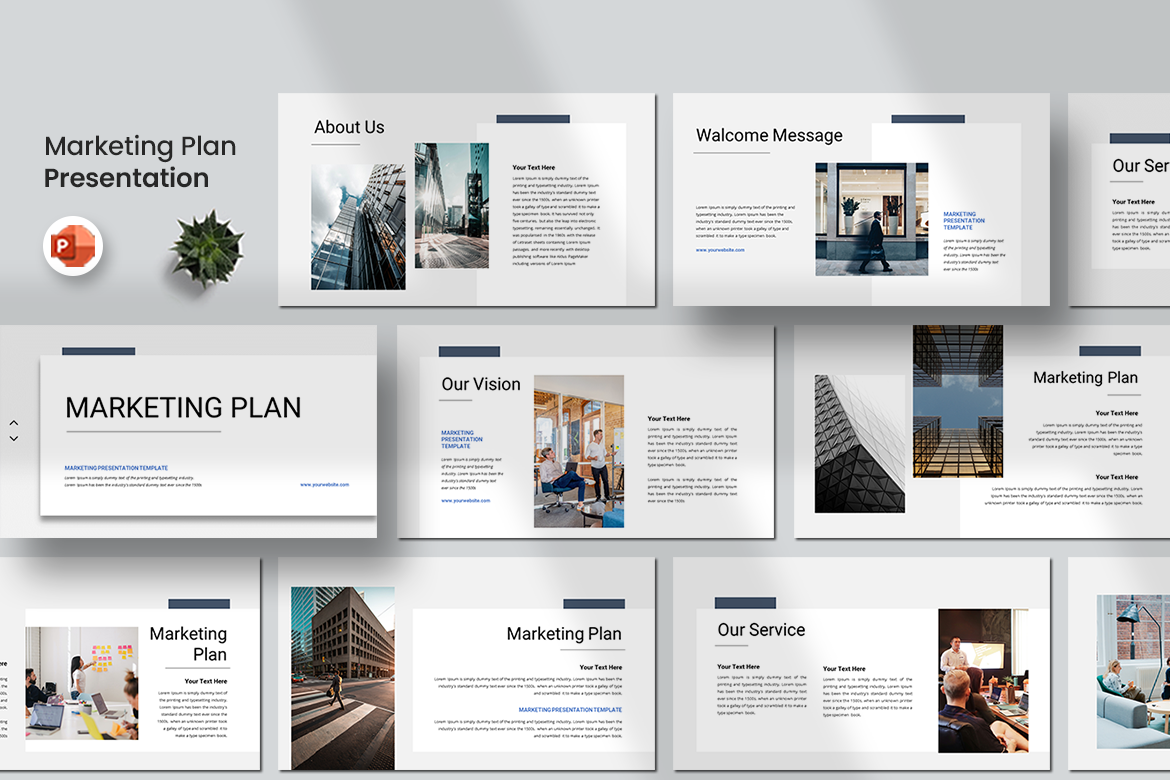Click the upward glass towers photo
The height and width of the screenshot is (780, 1170).
click(x=958, y=401)
